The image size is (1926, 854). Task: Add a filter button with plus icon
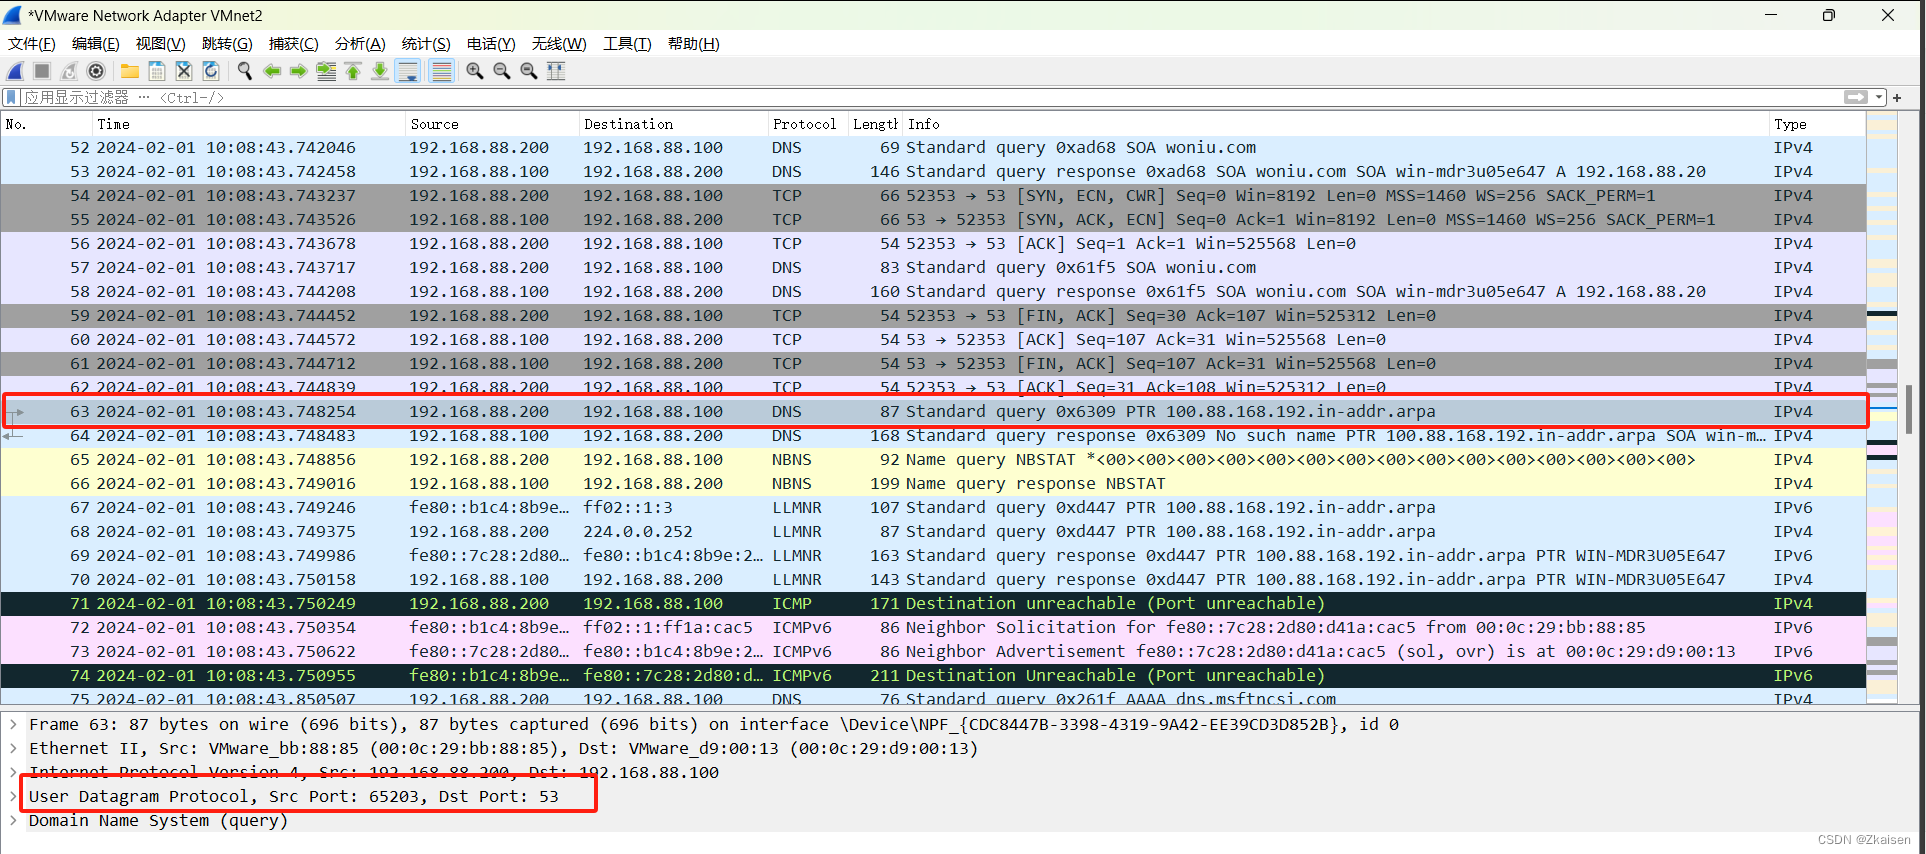pos(1897,97)
